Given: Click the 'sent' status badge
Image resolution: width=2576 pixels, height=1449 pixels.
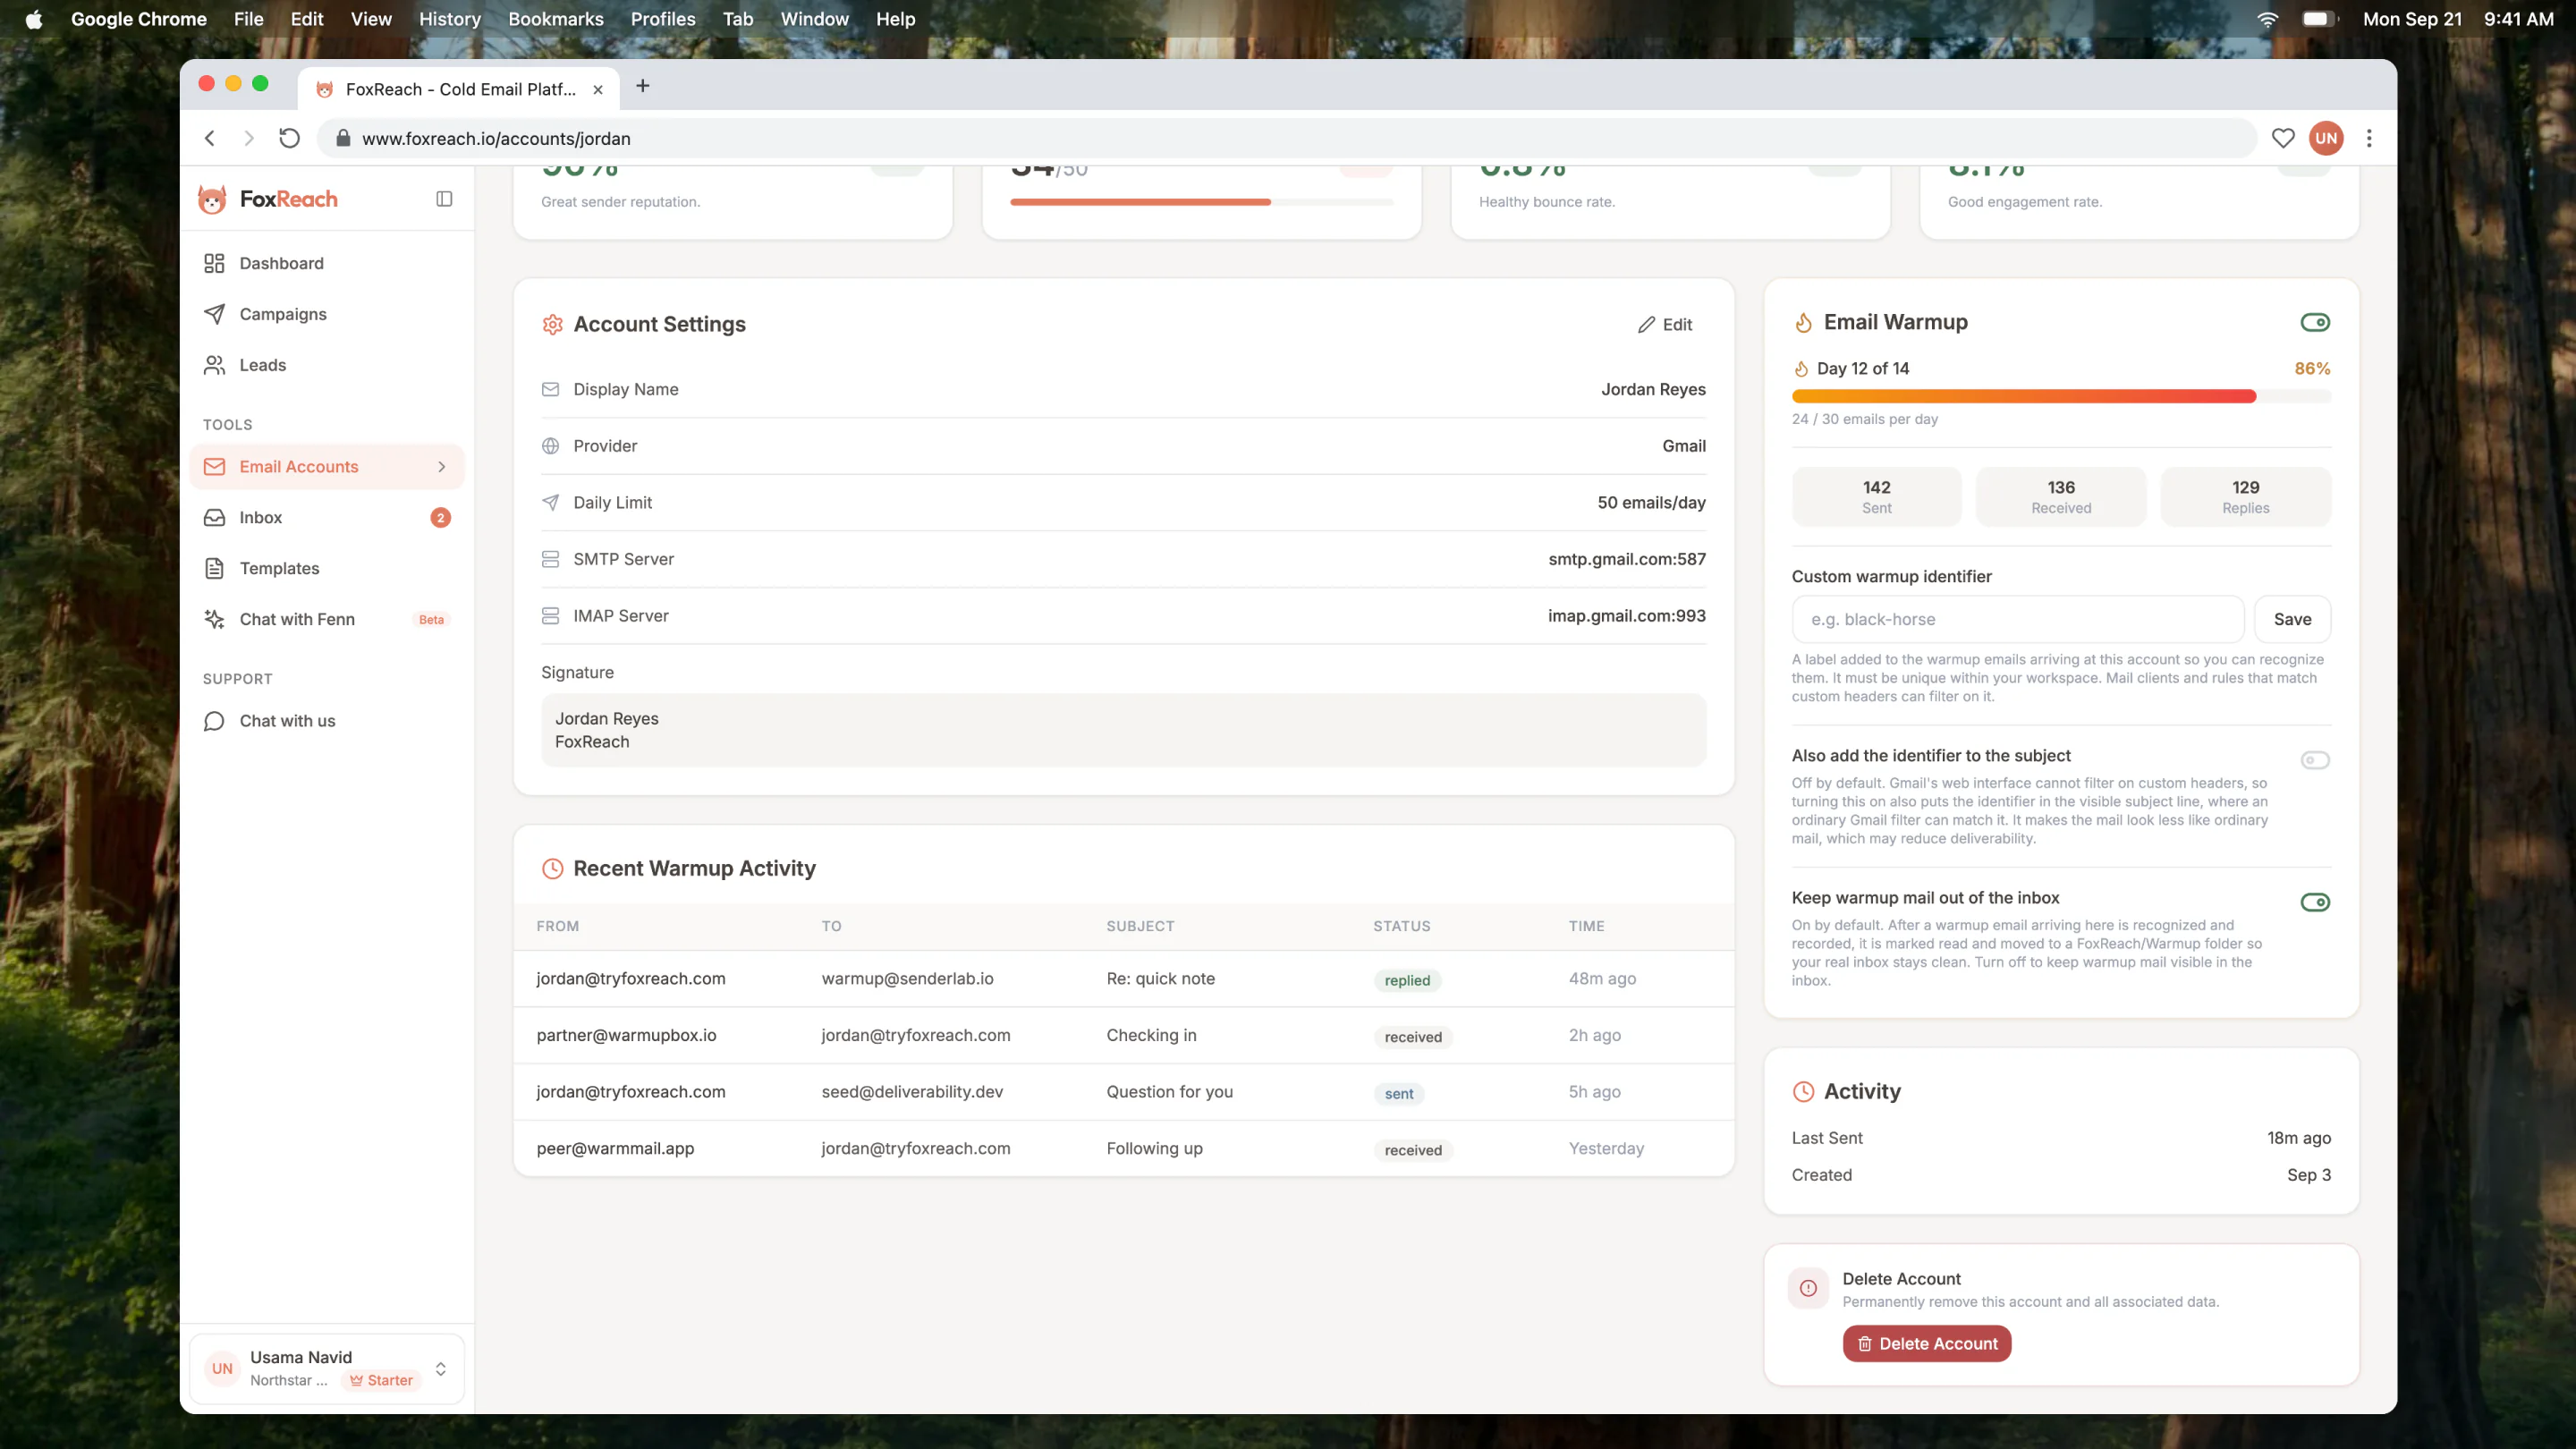Looking at the screenshot, I should coord(1399,1094).
